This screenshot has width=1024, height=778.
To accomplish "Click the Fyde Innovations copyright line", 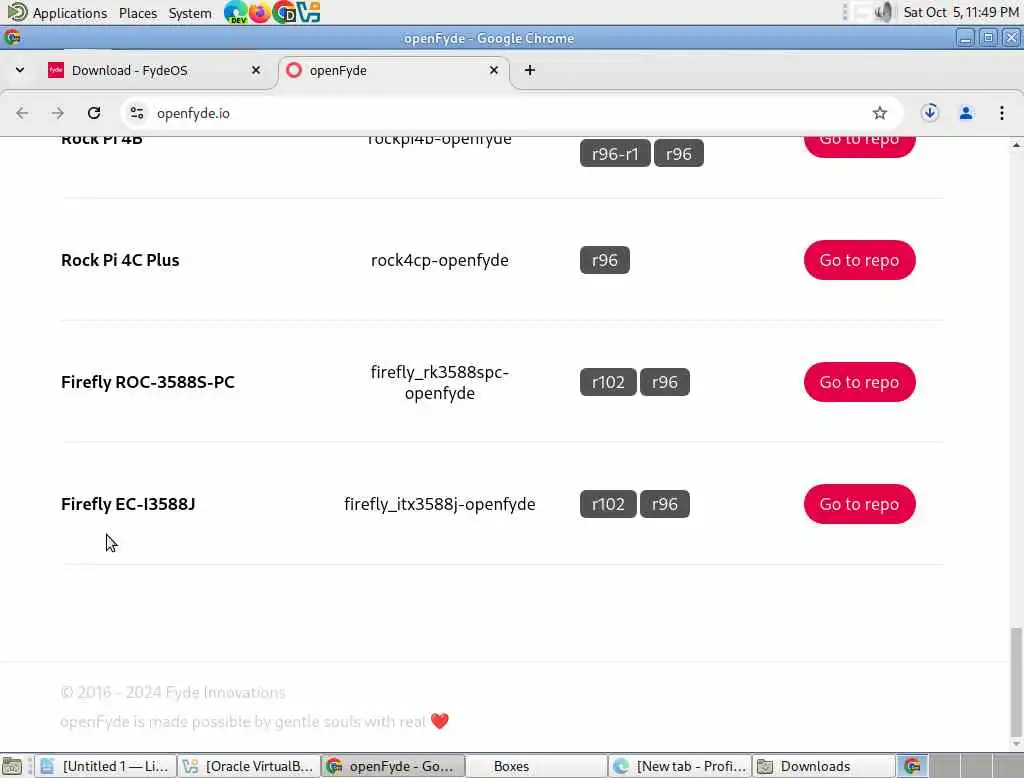I will (173, 692).
